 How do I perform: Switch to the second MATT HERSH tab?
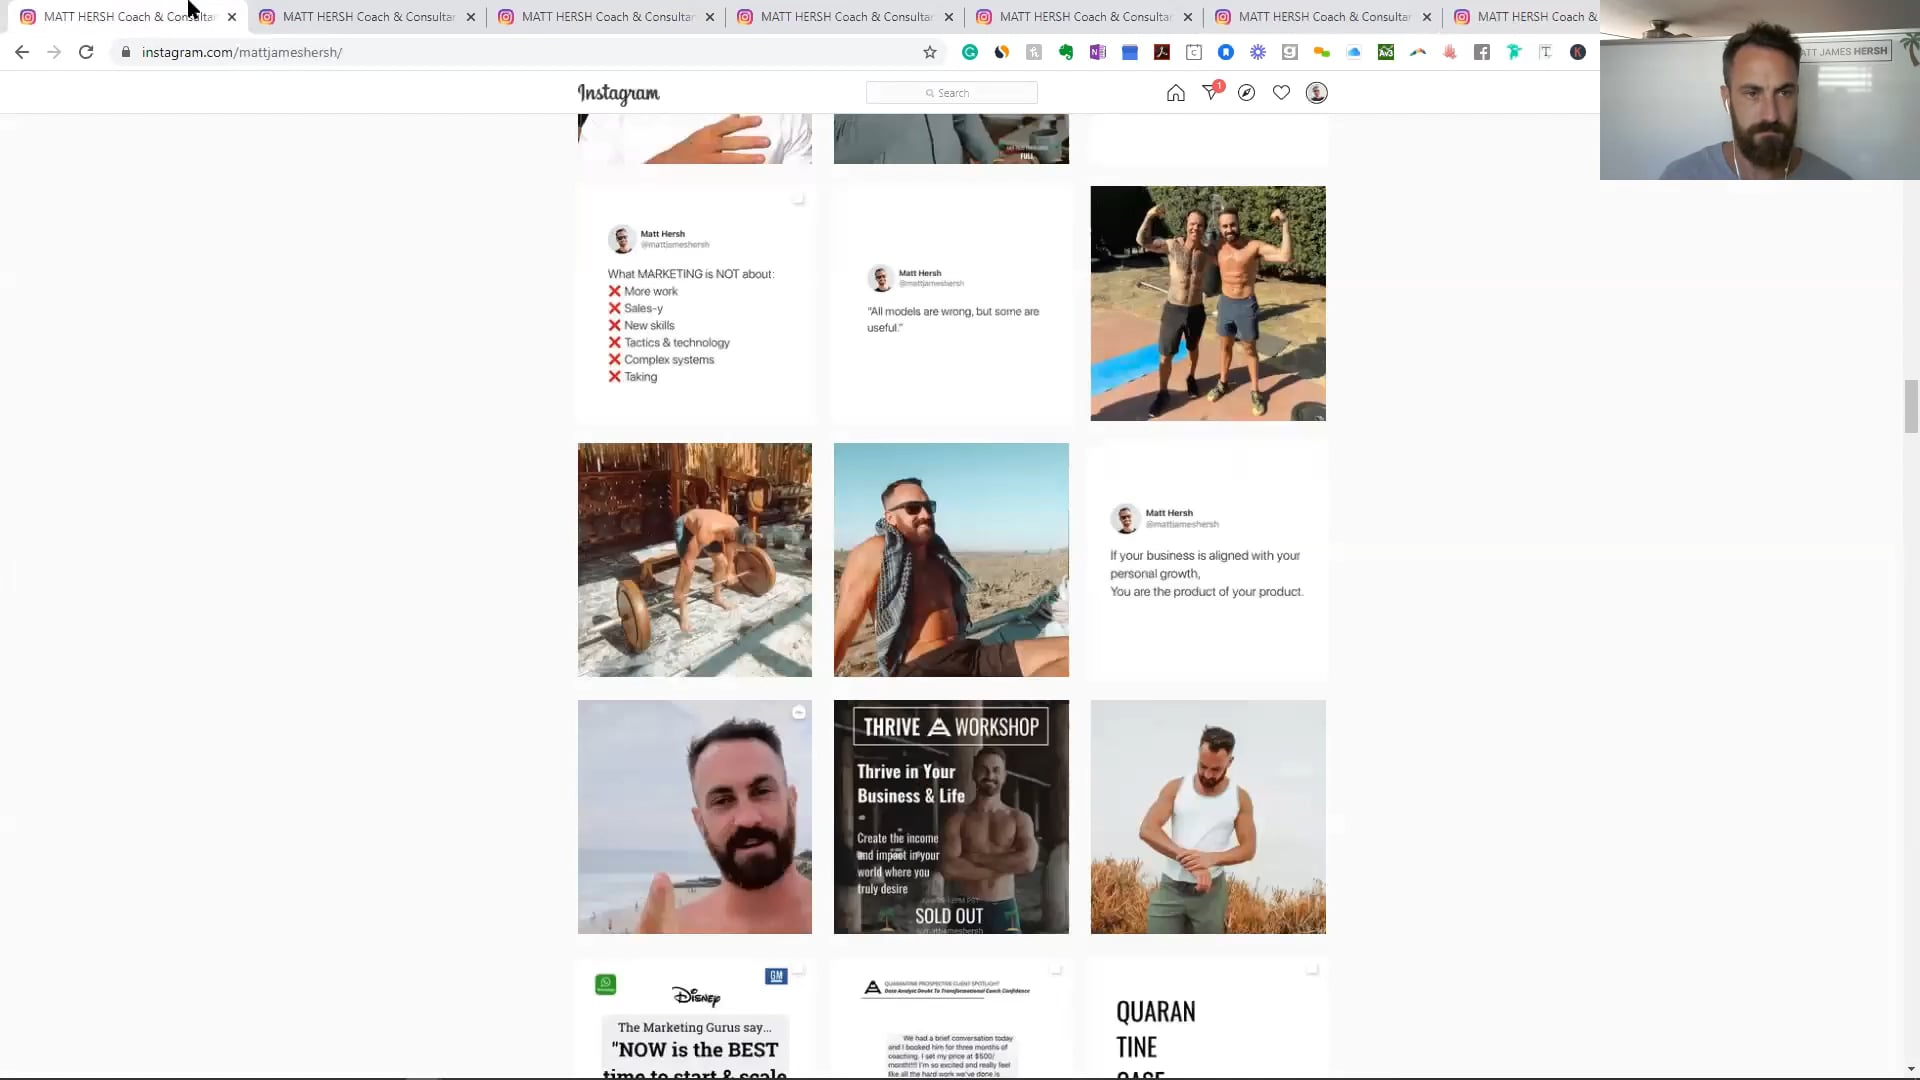367,17
